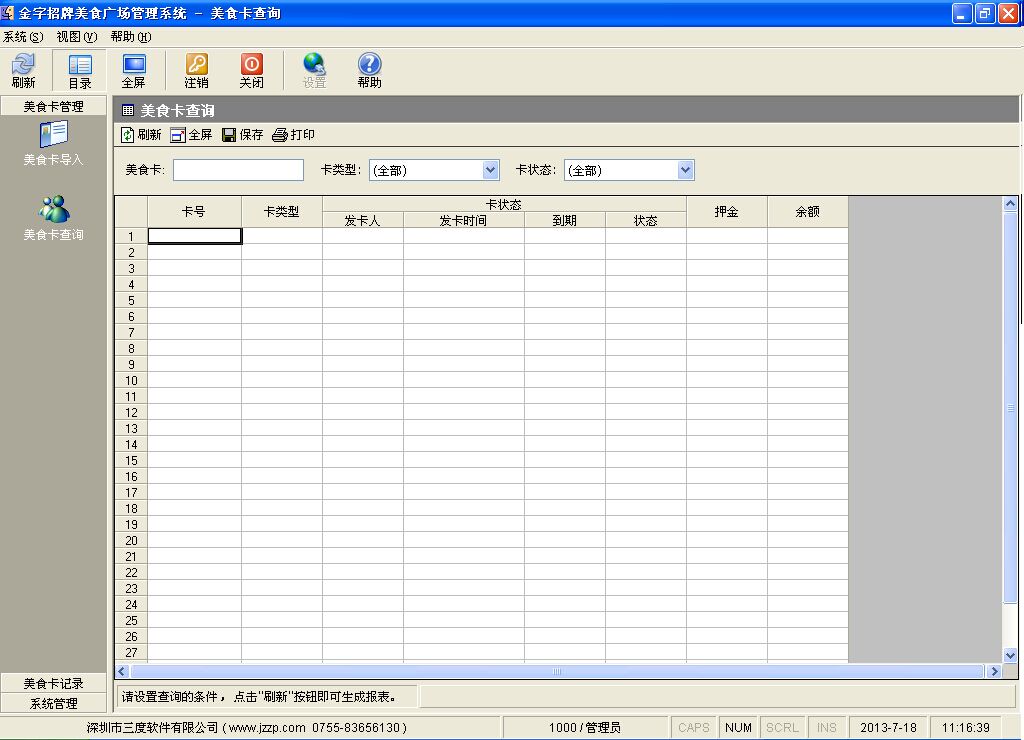Viewport: 1024px width, 740px height.
Task: Click the 到期 column header
Action: [x=564, y=220]
